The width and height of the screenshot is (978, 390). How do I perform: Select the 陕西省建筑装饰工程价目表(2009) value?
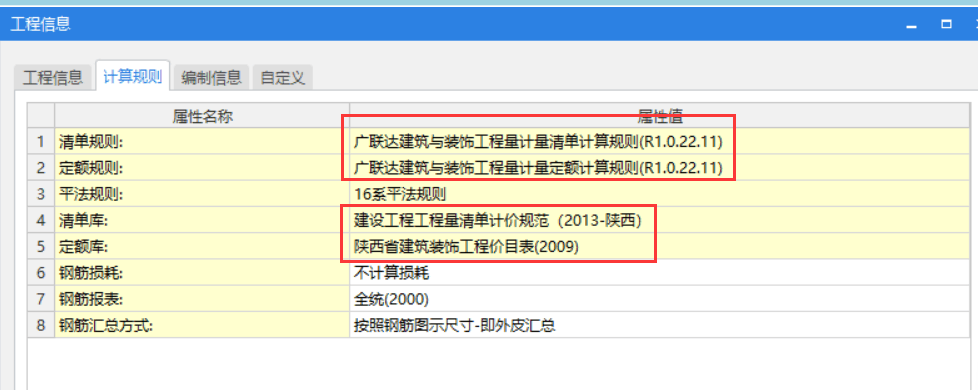click(660, 246)
